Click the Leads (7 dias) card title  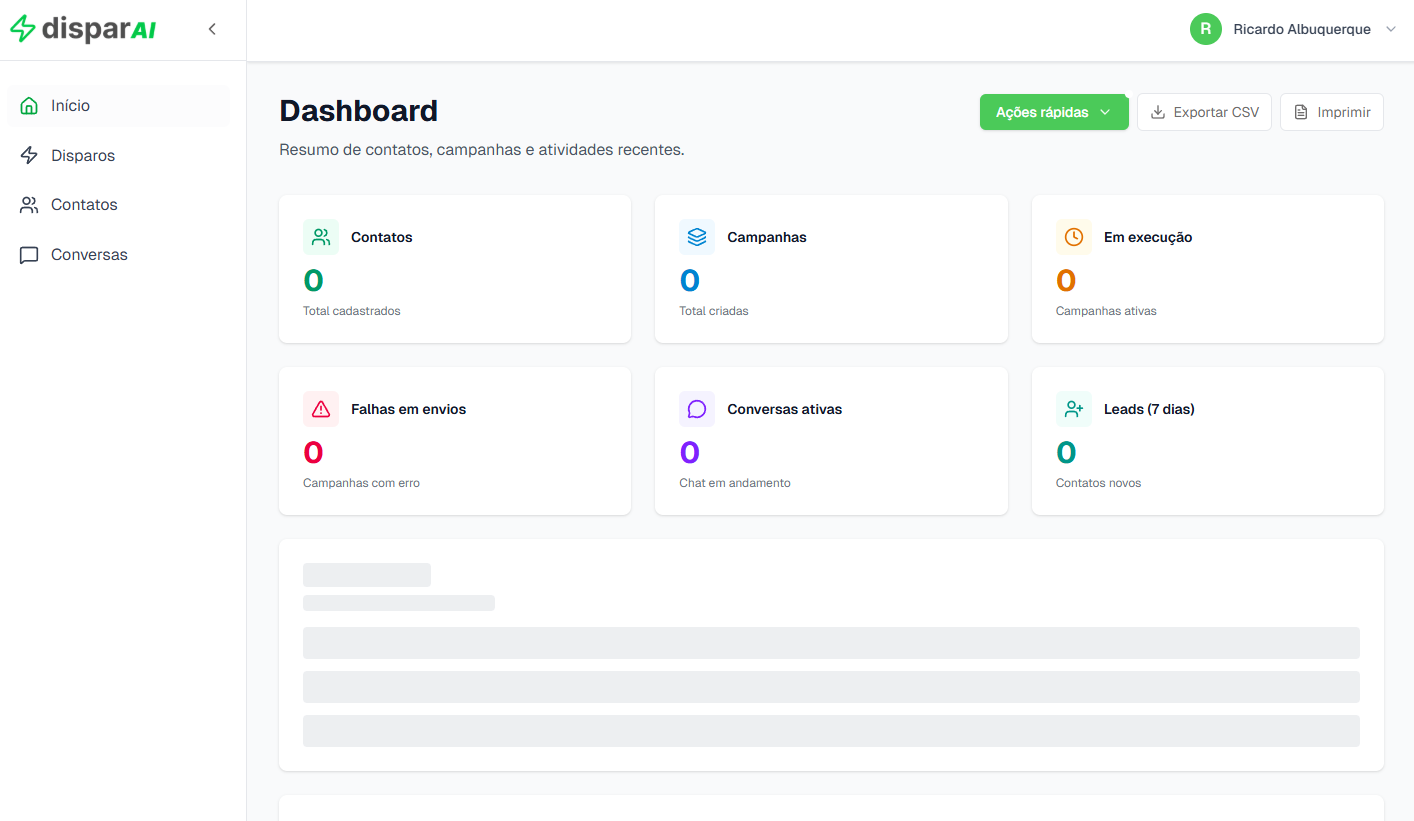pos(1149,409)
